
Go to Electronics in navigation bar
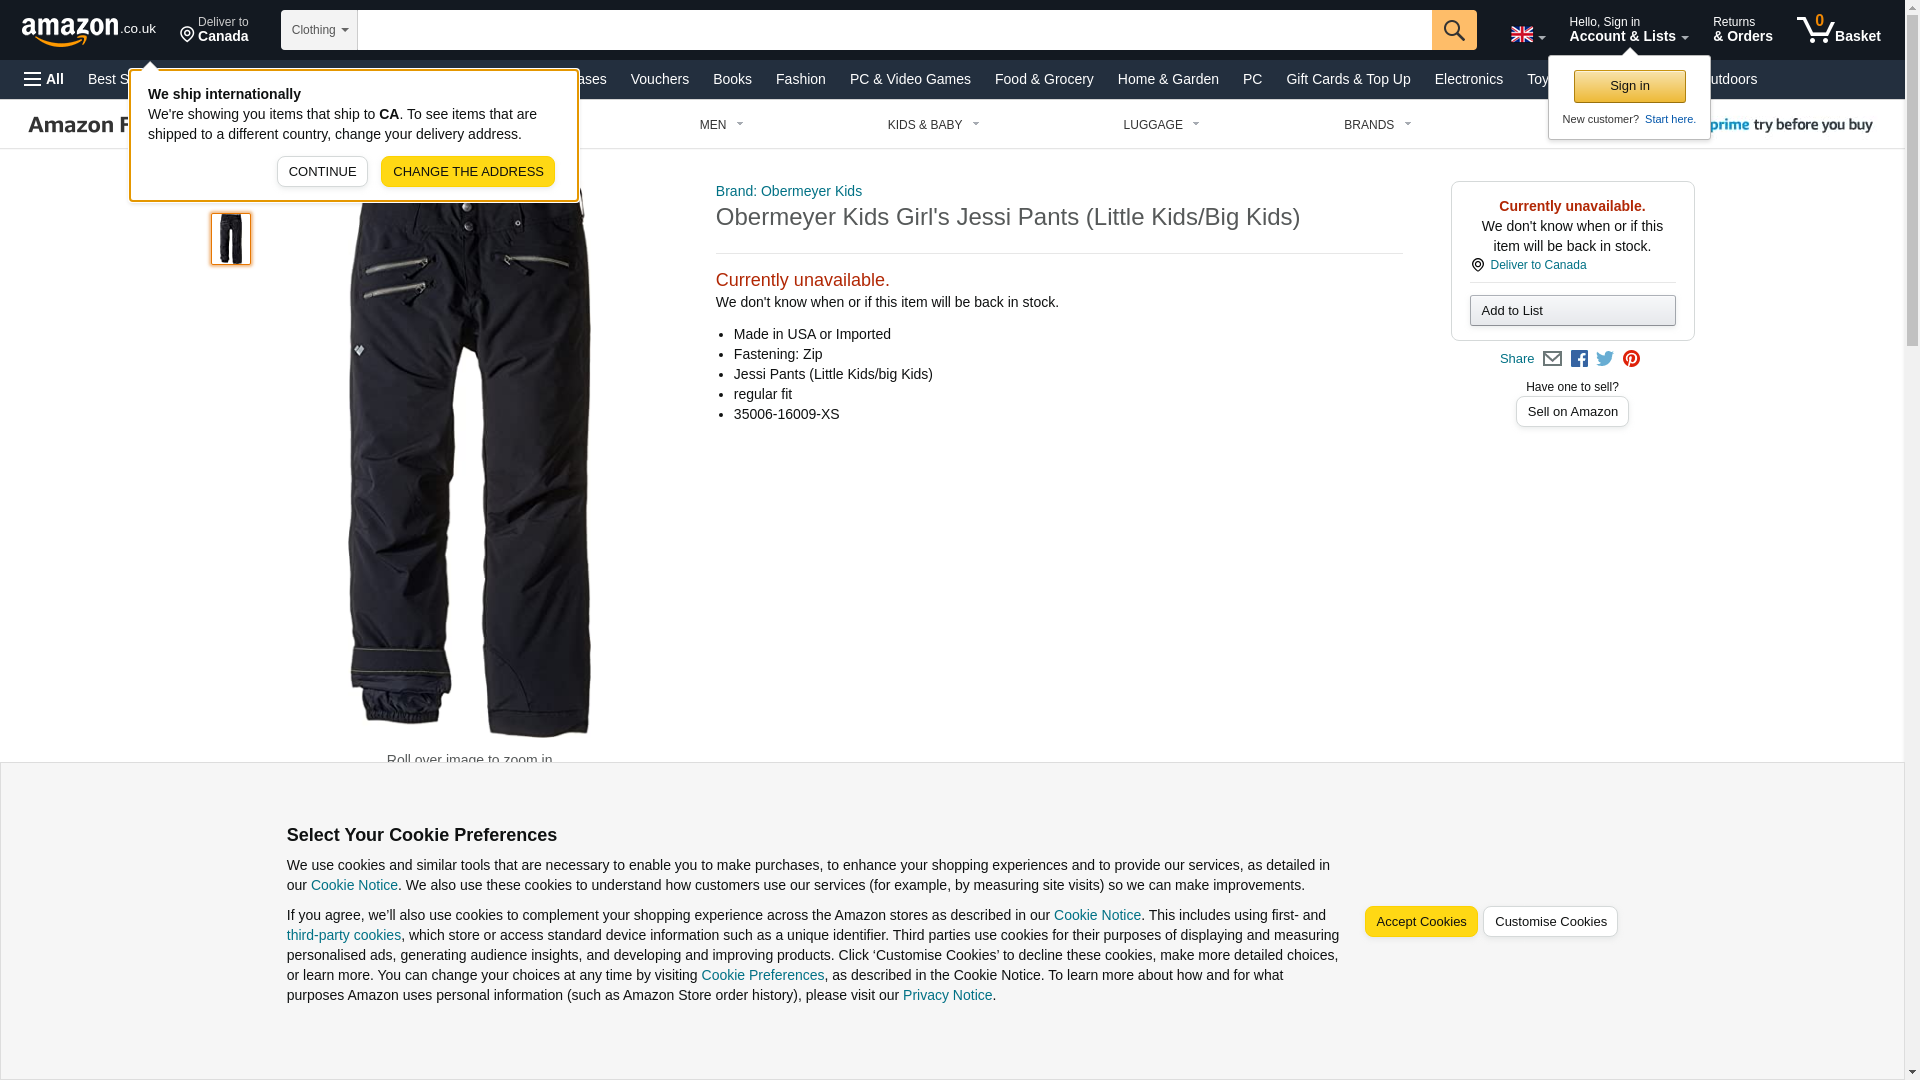pyautogui.click(x=1468, y=79)
